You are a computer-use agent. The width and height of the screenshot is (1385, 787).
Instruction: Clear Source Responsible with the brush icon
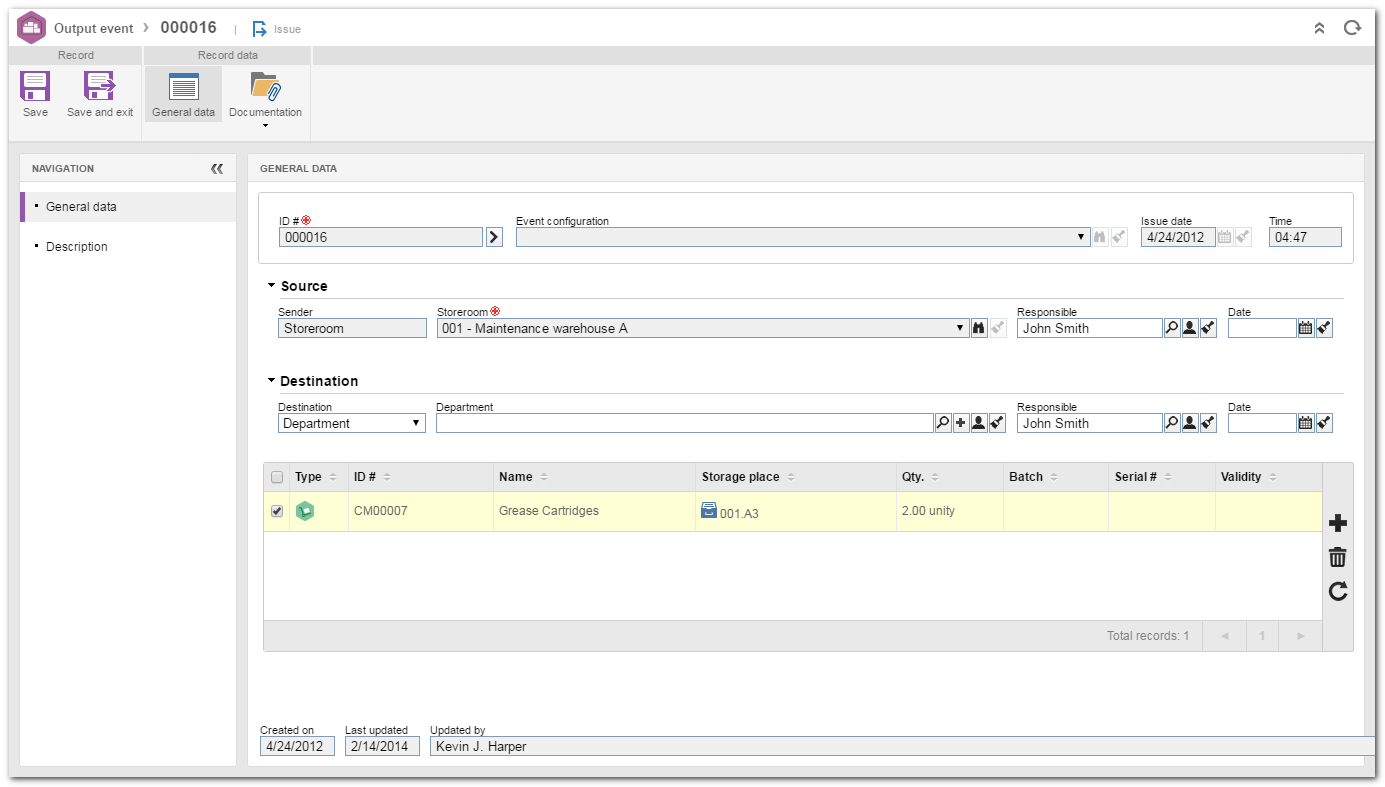coord(1208,328)
